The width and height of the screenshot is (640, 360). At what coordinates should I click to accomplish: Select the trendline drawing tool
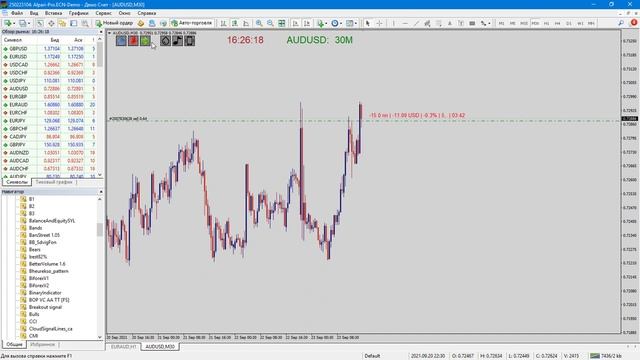click(416, 23)
